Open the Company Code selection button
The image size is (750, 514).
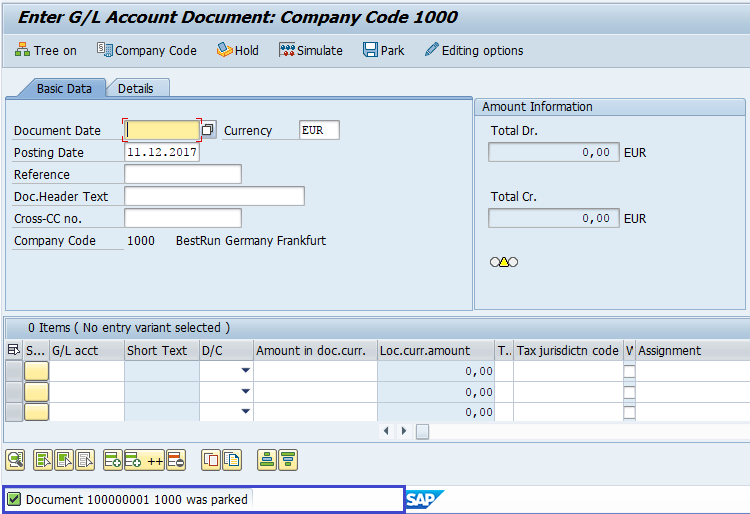pyautogui.click(x=146, y=50)
